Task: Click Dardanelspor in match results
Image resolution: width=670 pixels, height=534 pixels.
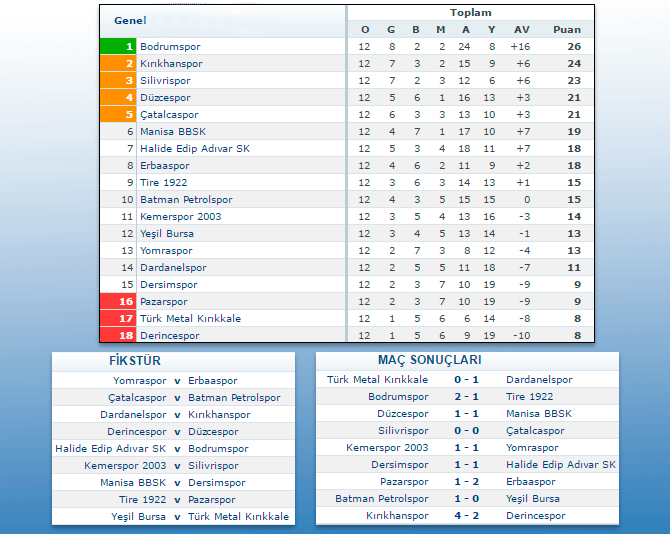Action: (x=539, y=380)
